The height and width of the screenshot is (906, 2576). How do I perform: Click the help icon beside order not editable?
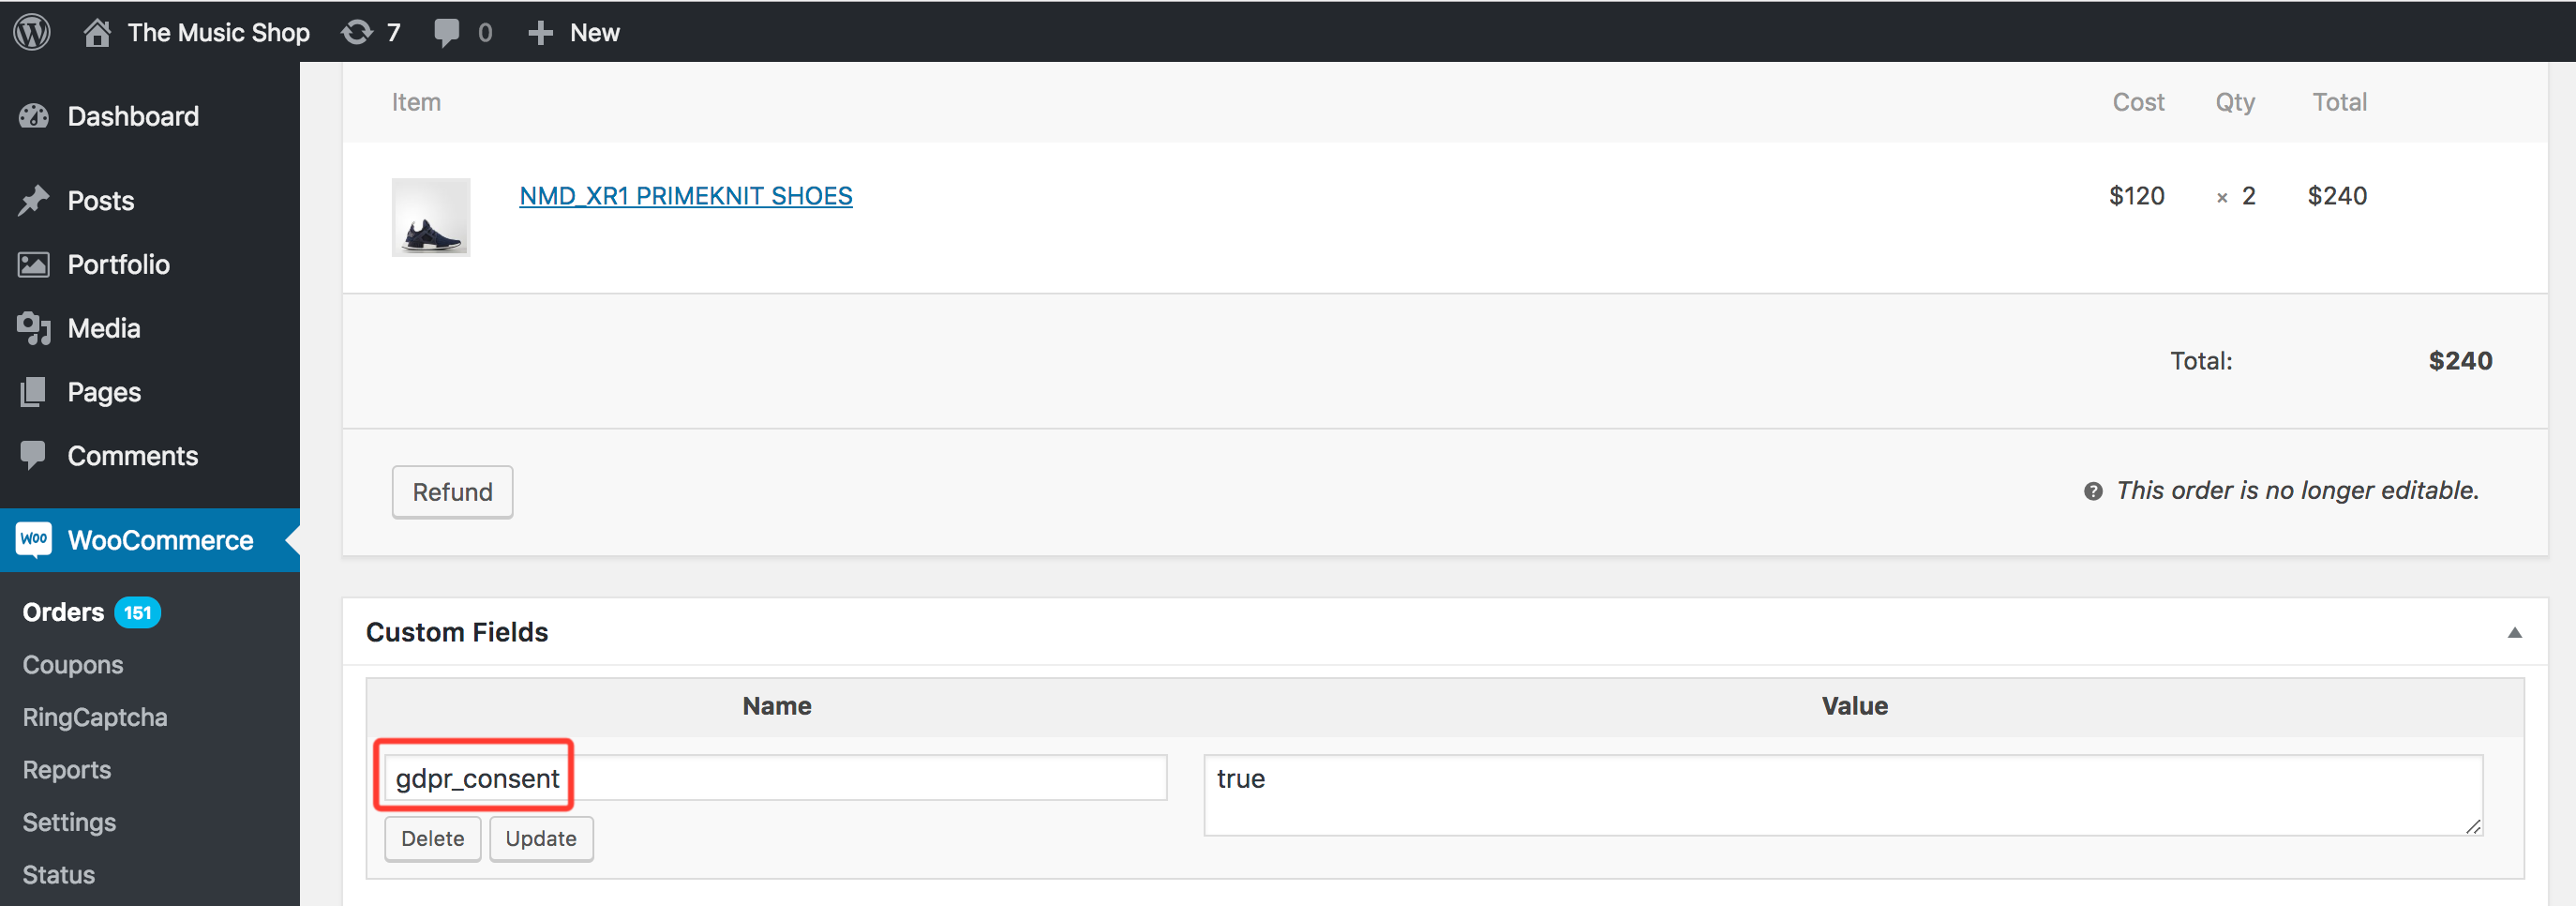click(2093, 491)
